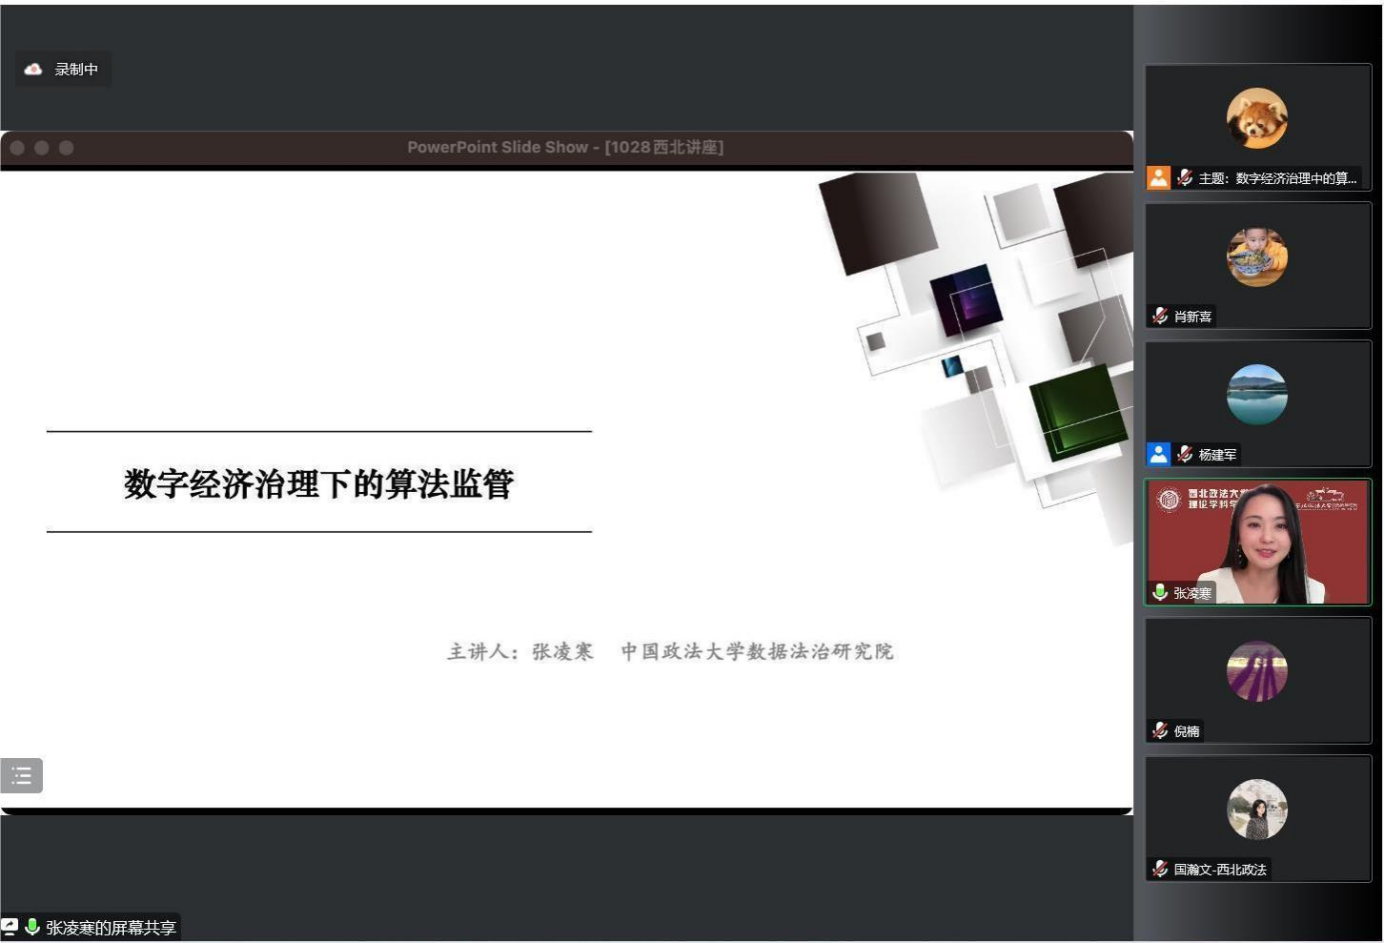Open the slide list menu icon
Screen dimensions: 1385x943
(22, 776)
